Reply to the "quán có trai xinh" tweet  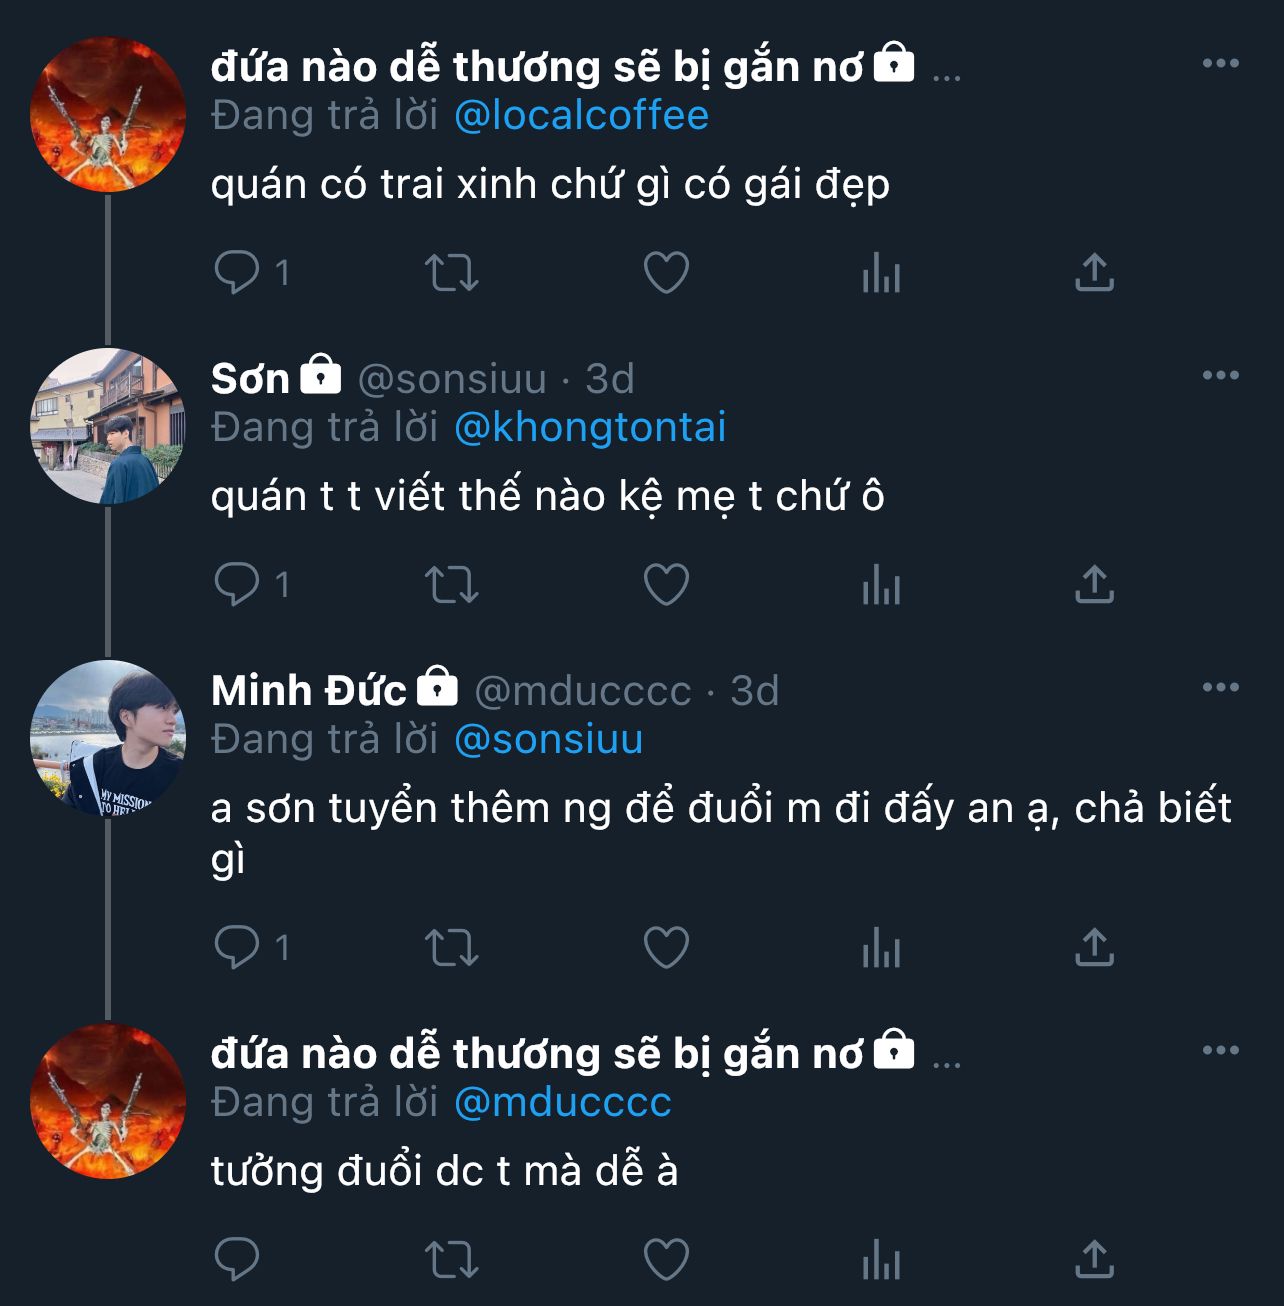237,272
